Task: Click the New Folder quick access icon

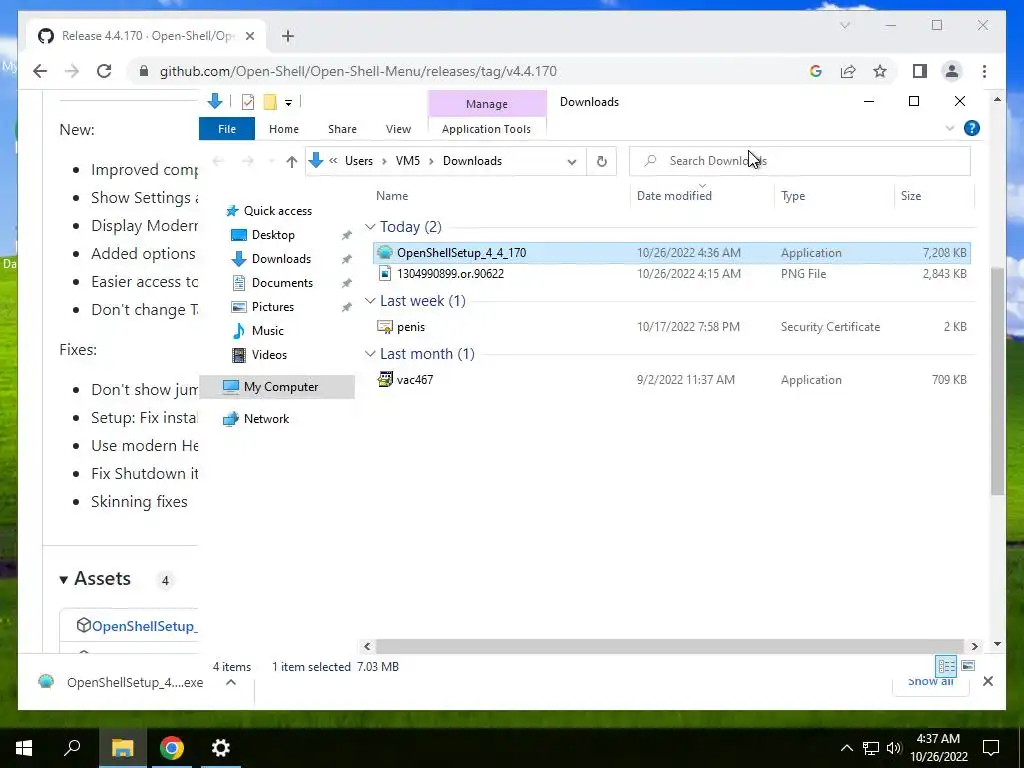Action: click(x=270, y=102)
